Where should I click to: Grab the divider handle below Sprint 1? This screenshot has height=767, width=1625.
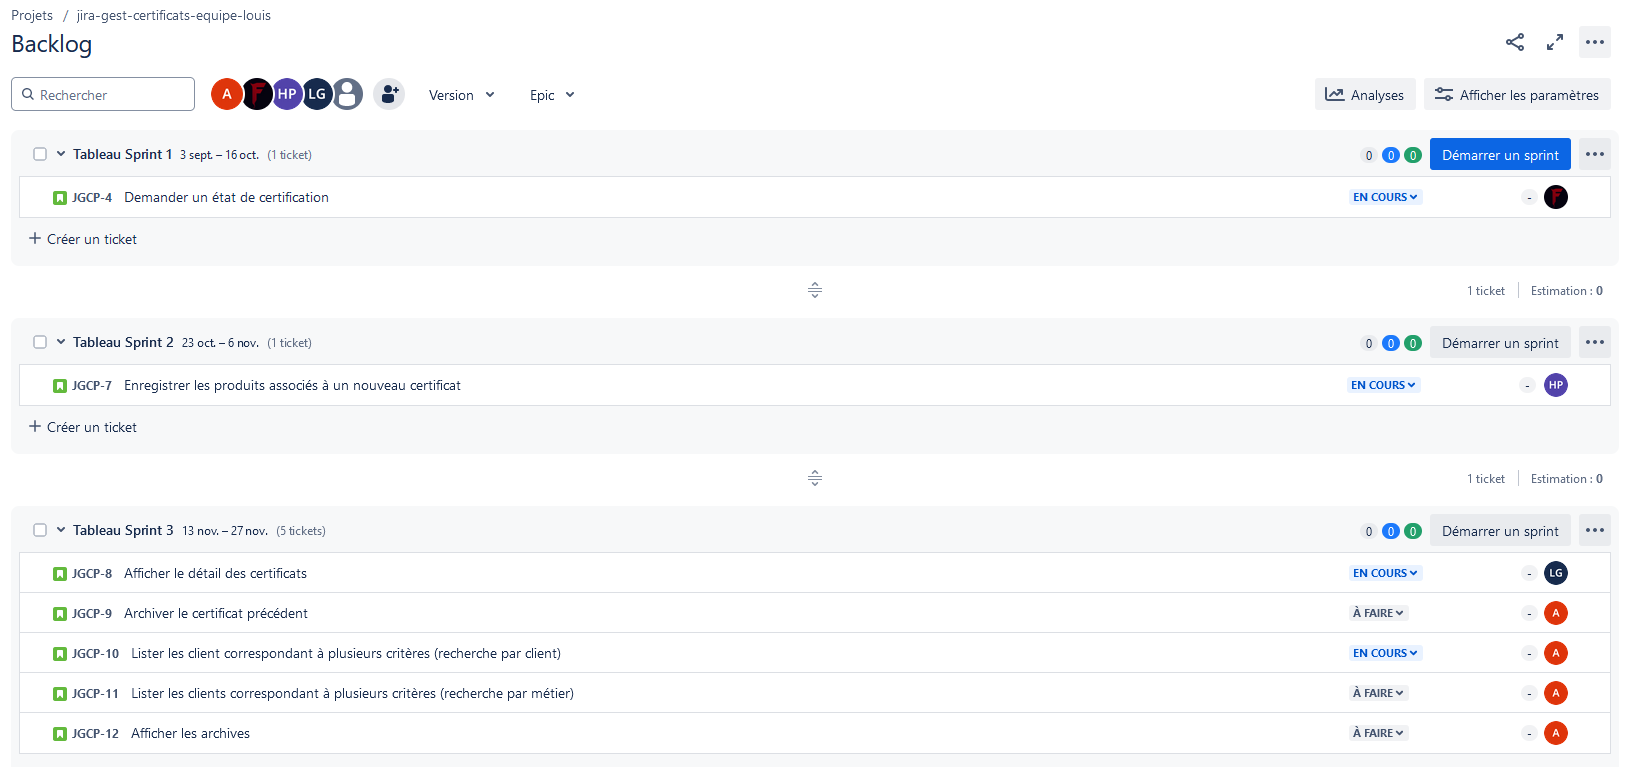(815, 290)
